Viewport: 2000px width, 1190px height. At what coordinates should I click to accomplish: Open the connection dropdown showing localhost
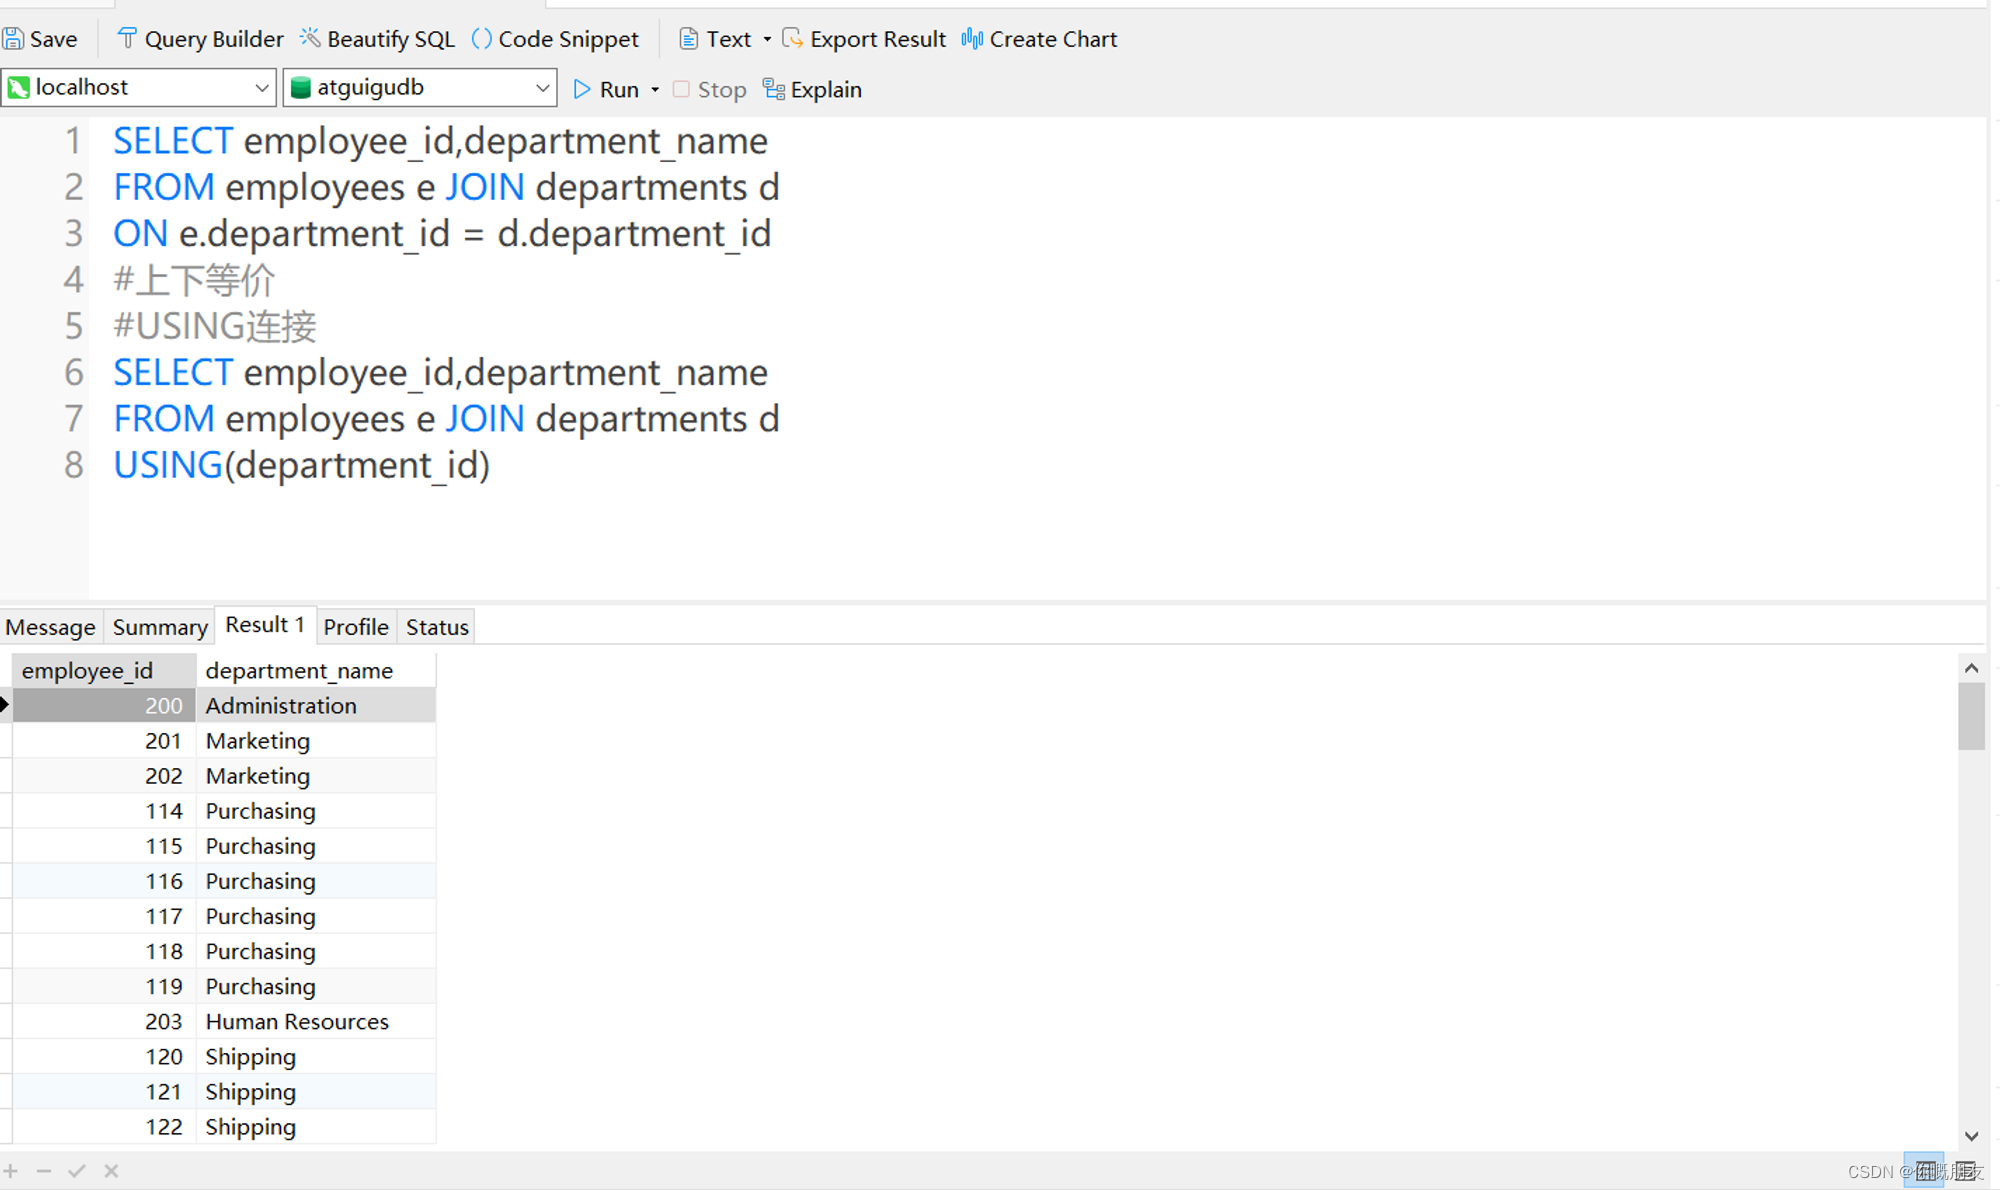coord(262,87)
